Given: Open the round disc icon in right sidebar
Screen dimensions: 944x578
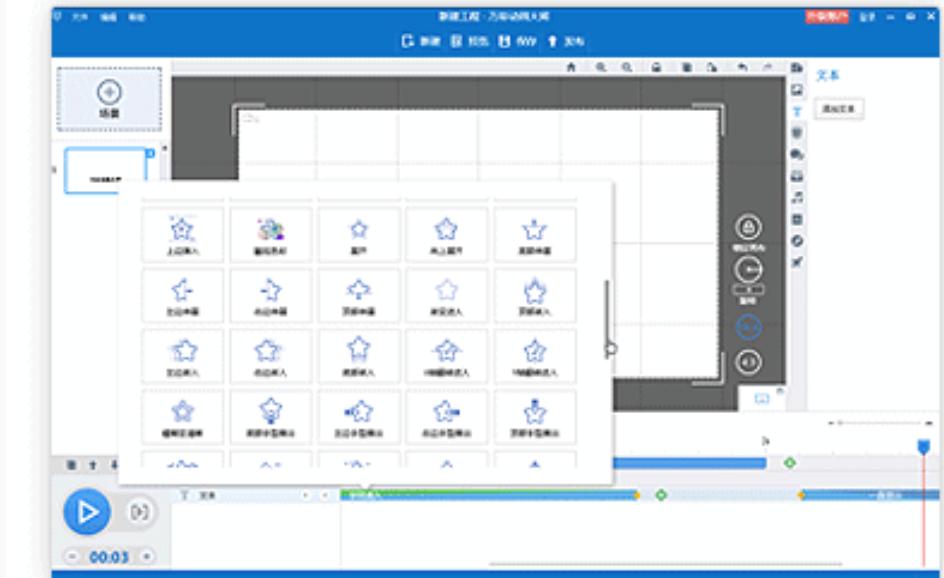Looking at the screenshot, I should 797,241.
